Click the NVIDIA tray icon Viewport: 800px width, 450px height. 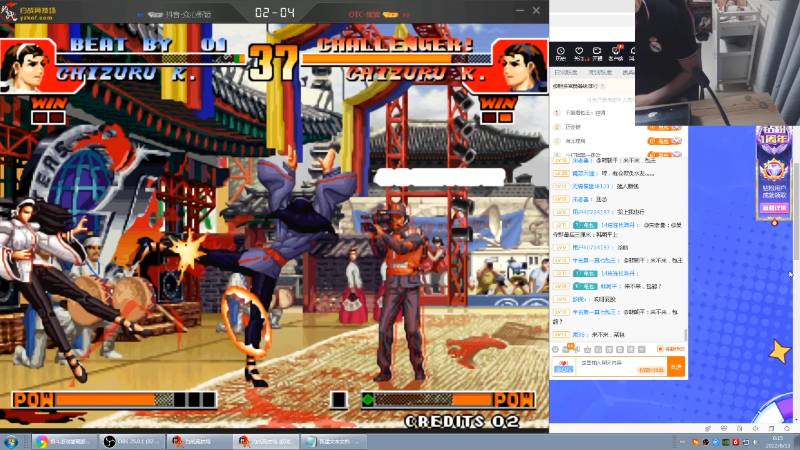click(726, 442)
